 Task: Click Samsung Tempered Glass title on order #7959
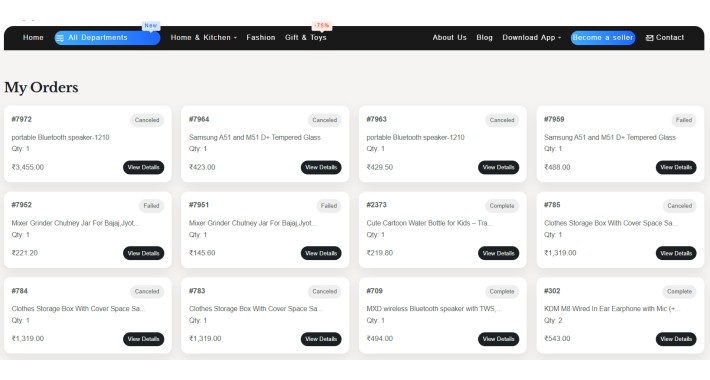point(609,137)
